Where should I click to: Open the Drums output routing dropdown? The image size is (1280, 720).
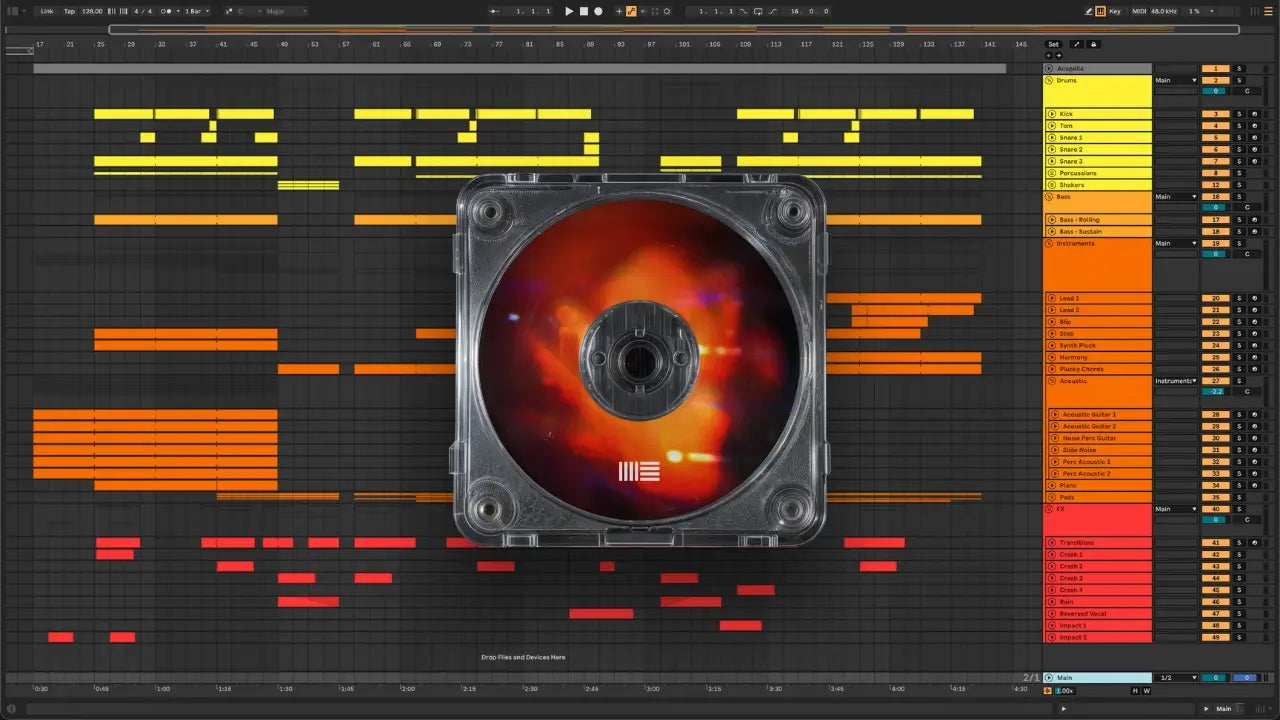(x=1175, y=80)
